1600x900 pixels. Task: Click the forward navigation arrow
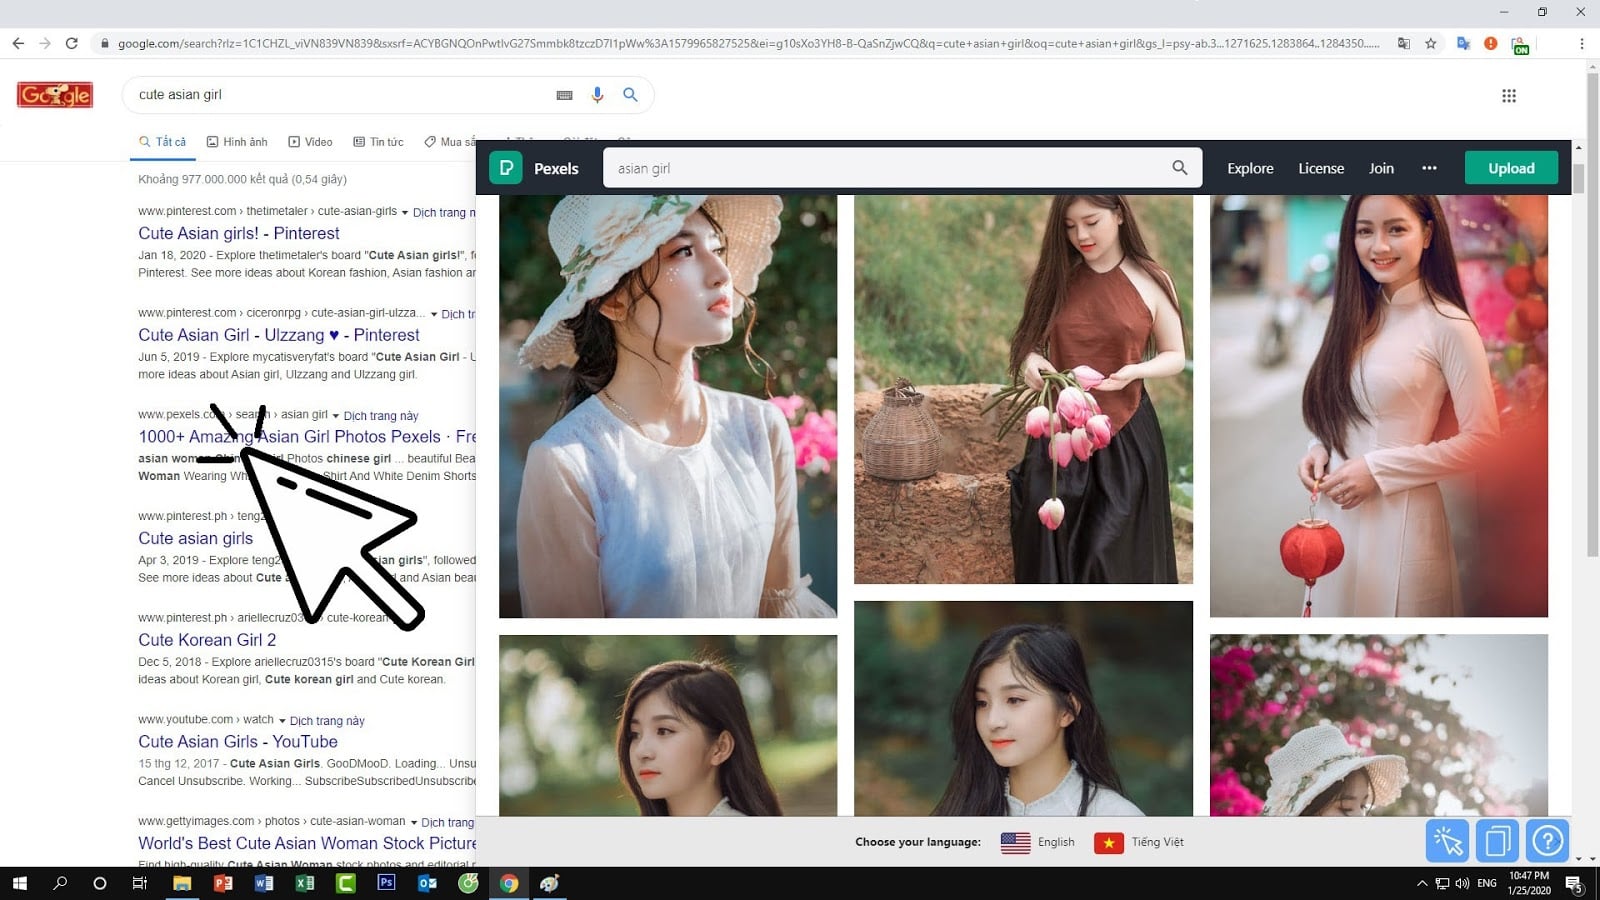[x=45, y=43]
